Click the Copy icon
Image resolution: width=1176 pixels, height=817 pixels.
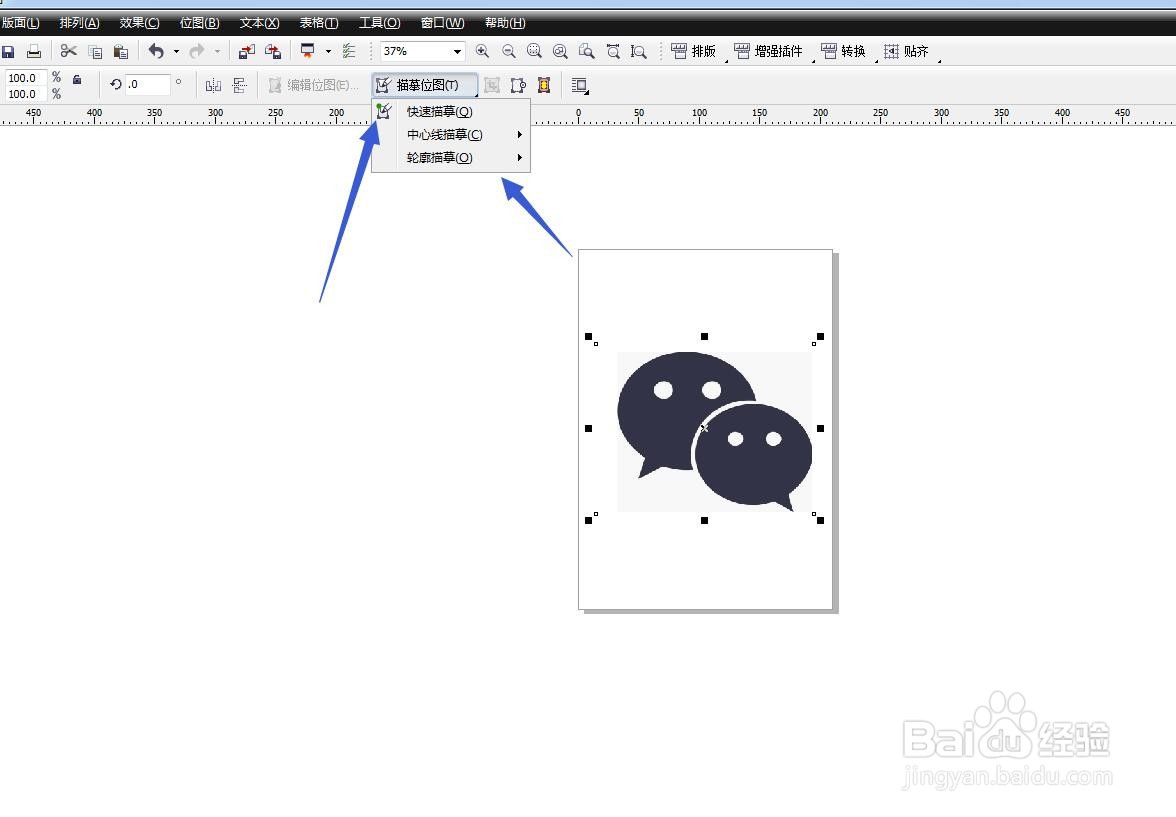coord(95,52)
